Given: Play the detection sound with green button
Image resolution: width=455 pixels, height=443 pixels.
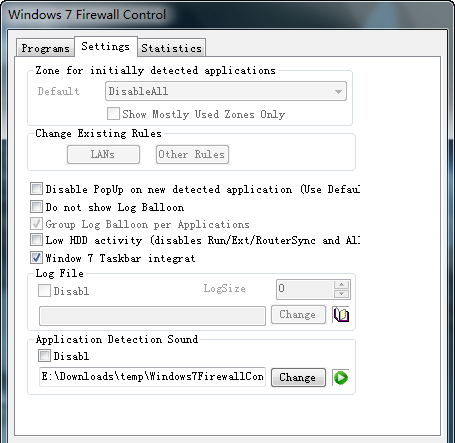Looking at the screenshot, I should click(341, 377).
